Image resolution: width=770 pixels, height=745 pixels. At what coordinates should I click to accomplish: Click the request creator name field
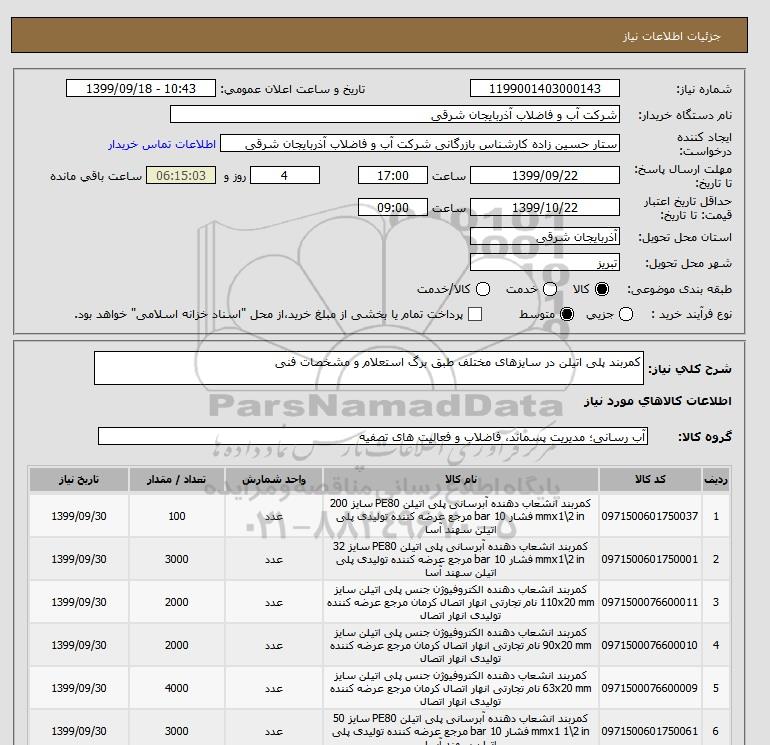click(x=420, y=143)
